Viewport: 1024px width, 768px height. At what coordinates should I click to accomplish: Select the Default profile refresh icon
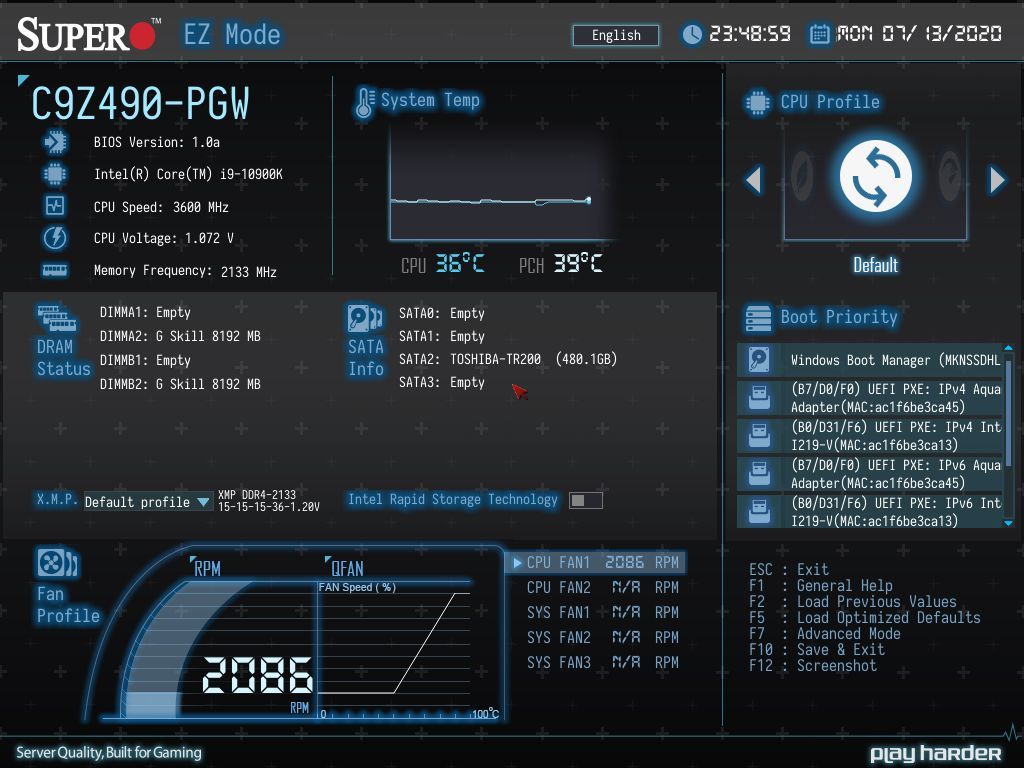[875, 176]
